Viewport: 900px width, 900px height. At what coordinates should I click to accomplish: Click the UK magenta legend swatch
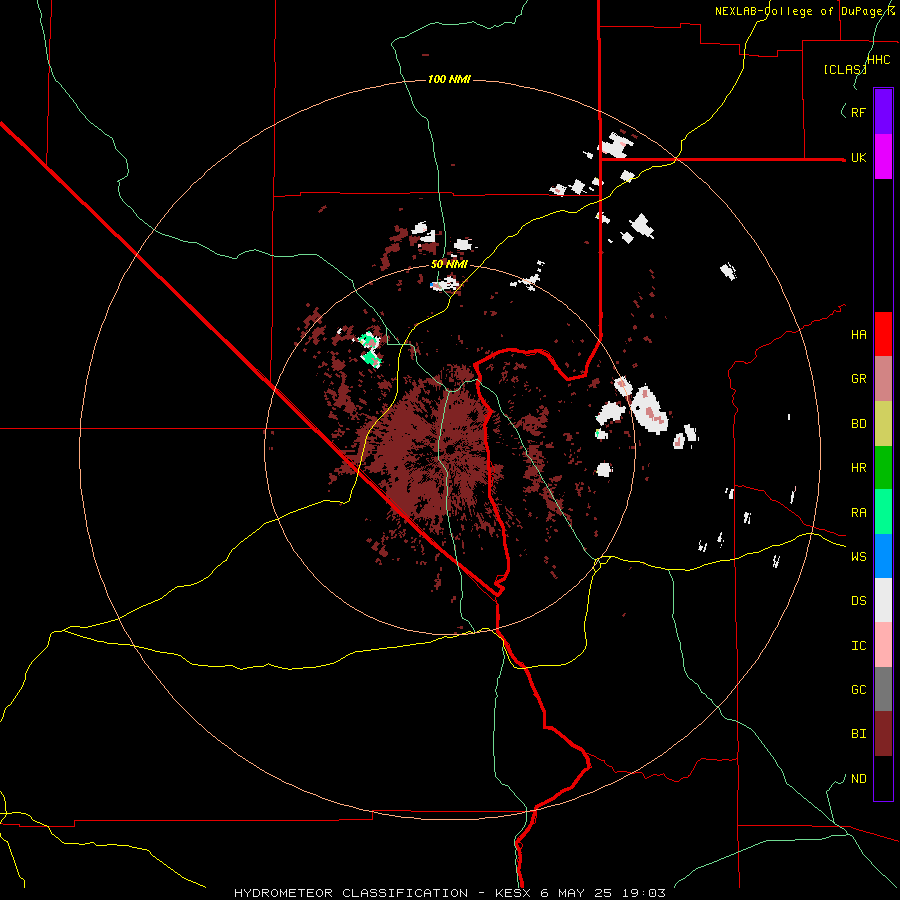click(883, 157)
